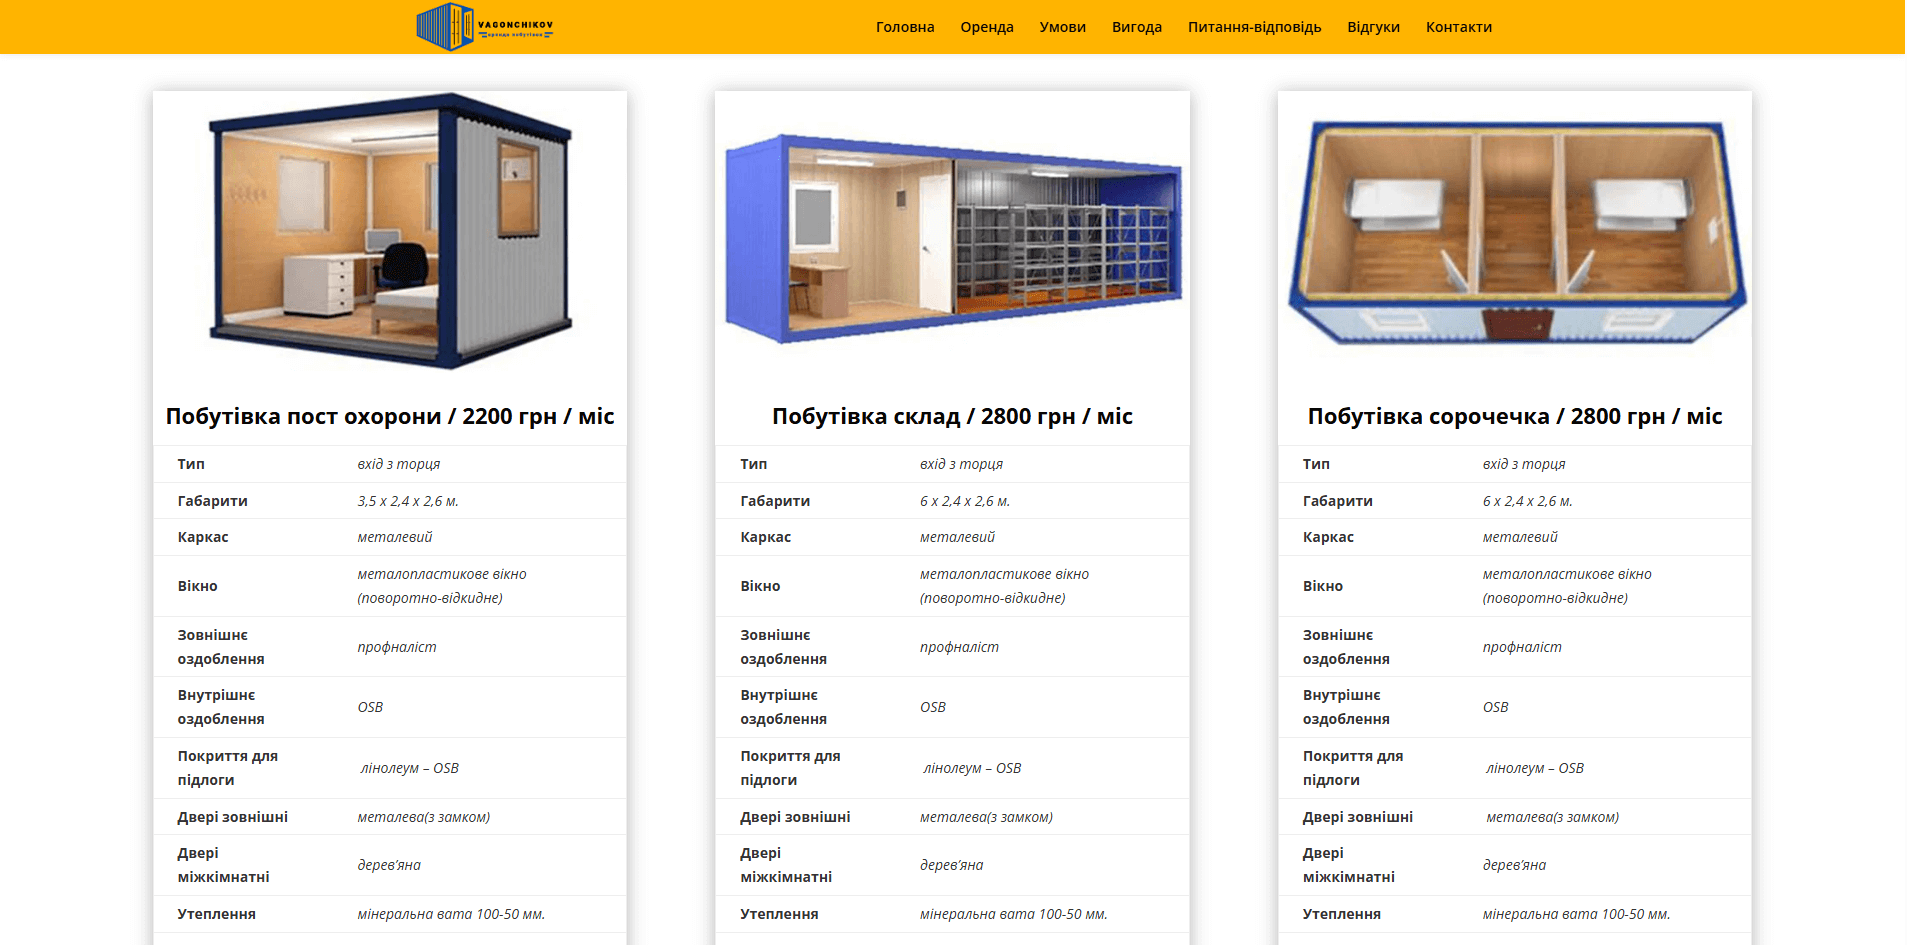
Task: Click the 3,5 x 2,4 x 2,6 м. dimensions value
Action: point(408,501)
